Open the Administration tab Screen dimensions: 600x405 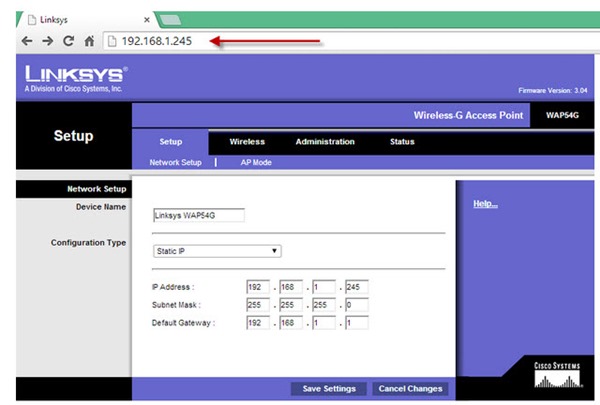tap(325, 142)
